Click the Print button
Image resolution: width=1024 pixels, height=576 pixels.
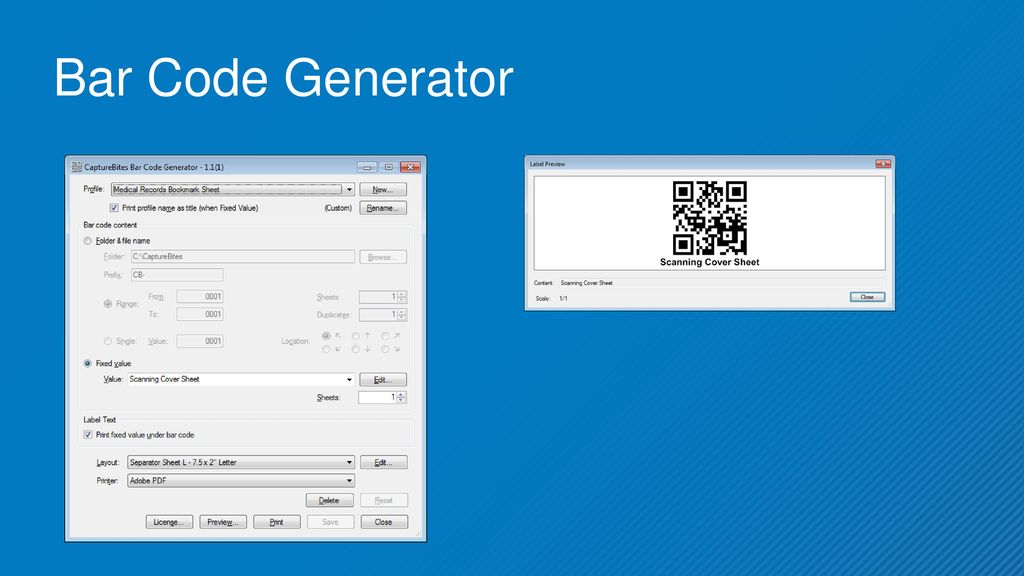pyautogui.click(x=277, y=522)
